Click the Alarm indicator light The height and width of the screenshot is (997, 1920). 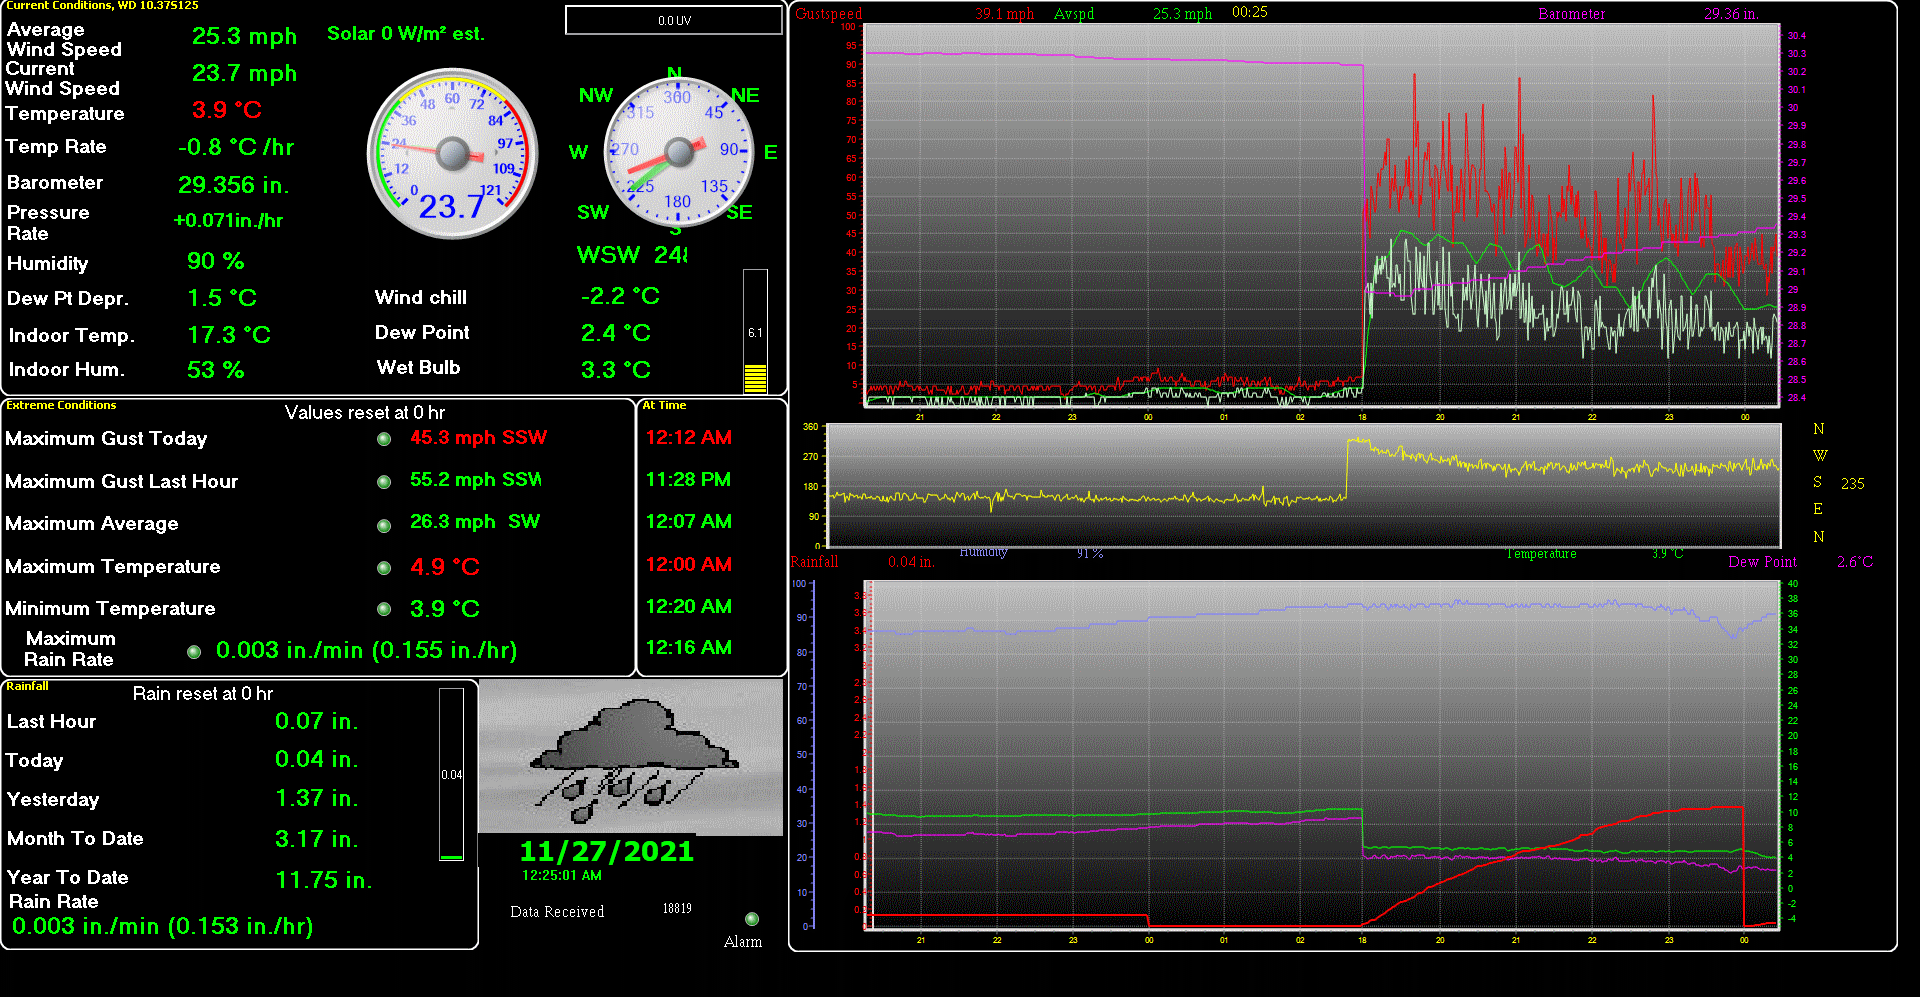(x=752, y=919)
